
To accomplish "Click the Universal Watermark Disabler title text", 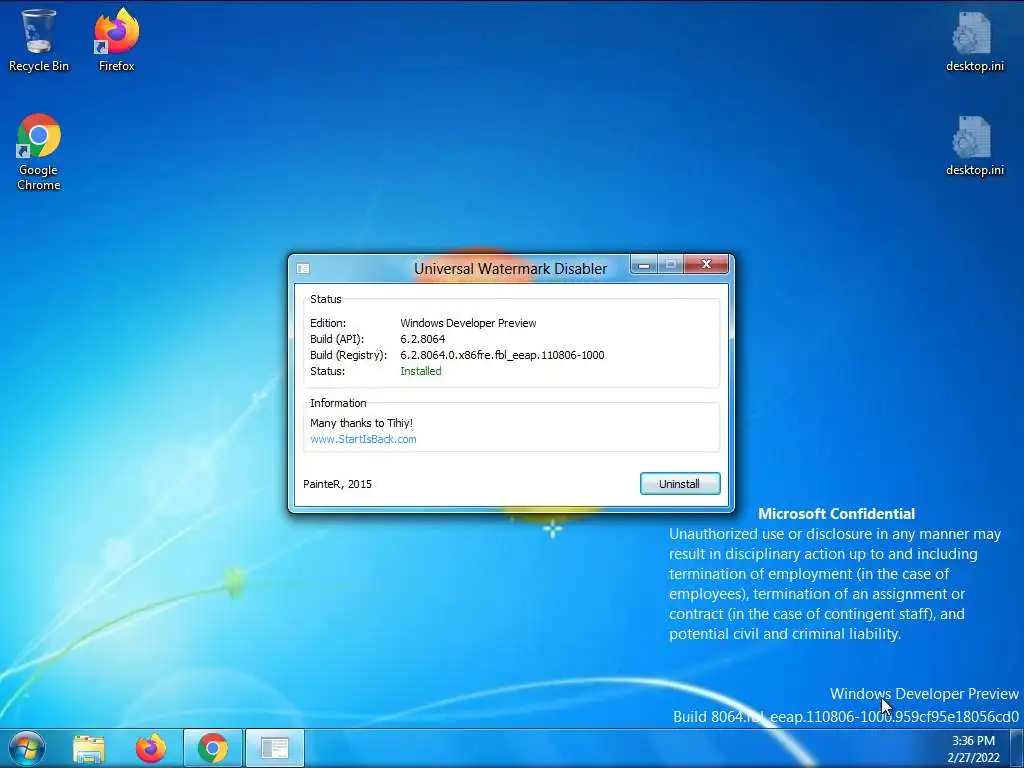I will pos(510,268).
